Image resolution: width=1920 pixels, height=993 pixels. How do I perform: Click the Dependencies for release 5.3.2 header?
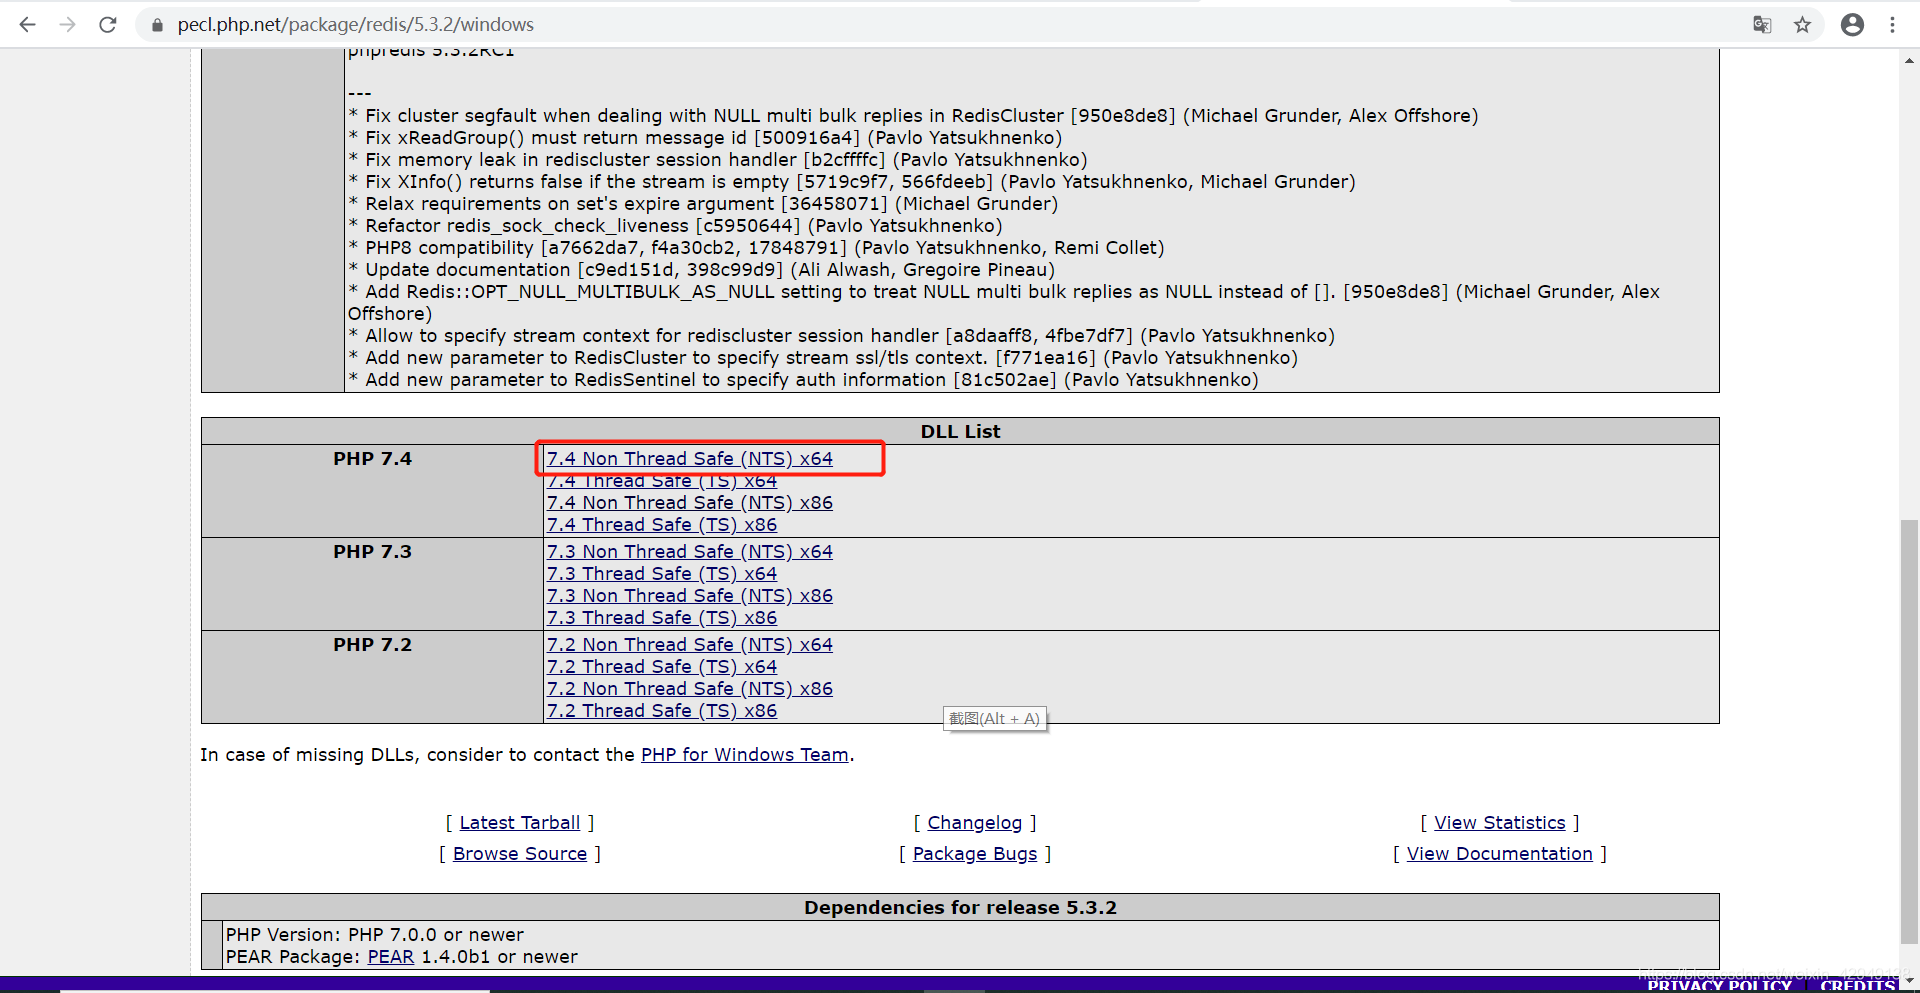960,907
